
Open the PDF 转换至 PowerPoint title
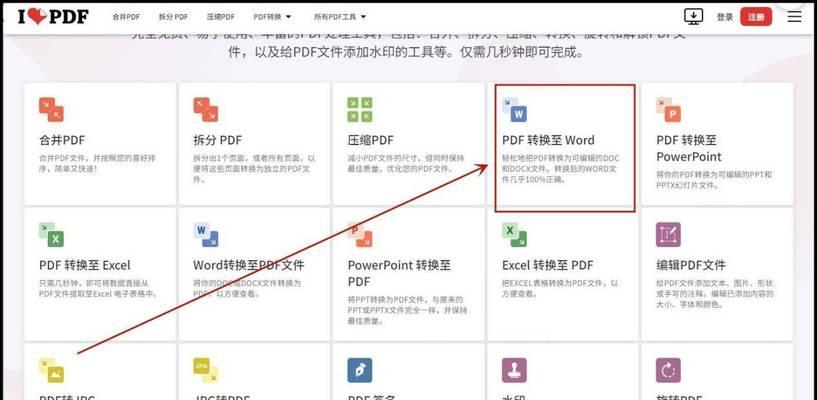[689, 148]
